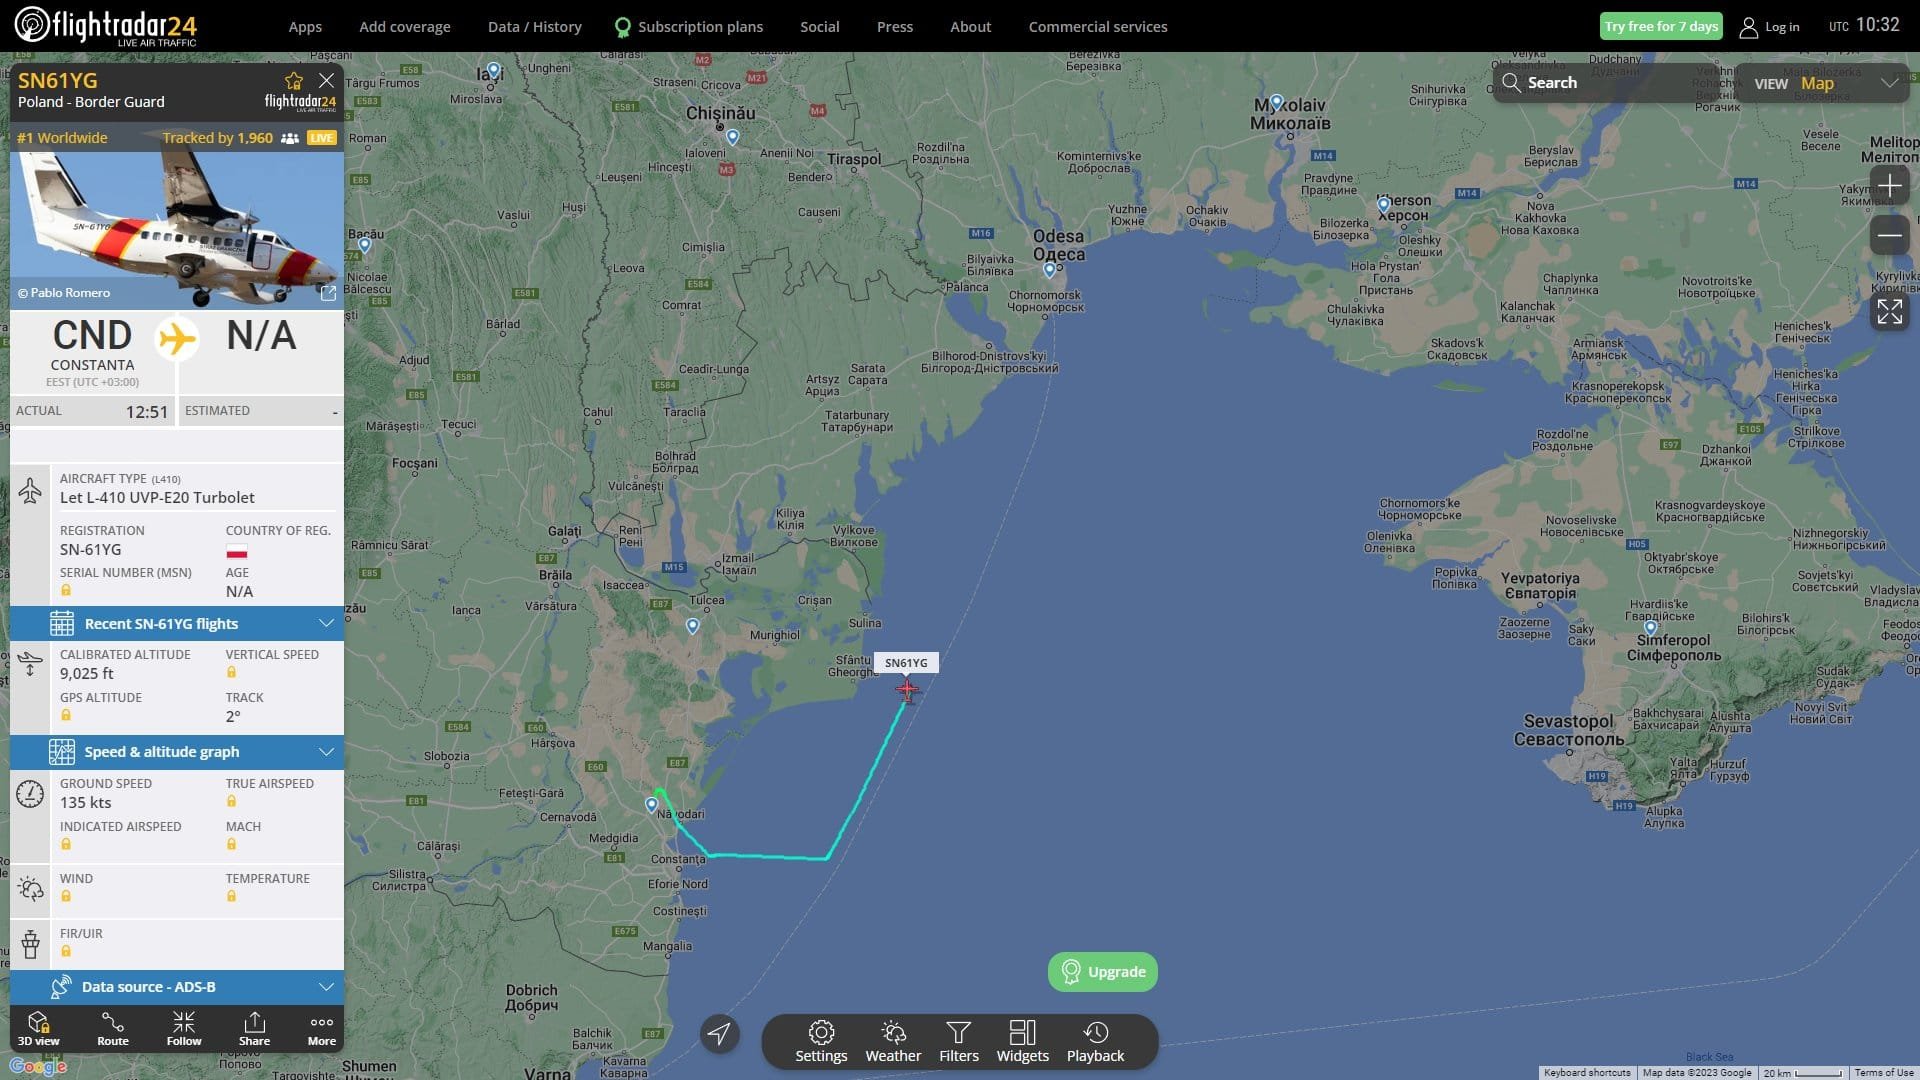Toggle fullscreen map view

click(x=1889, y=311)
